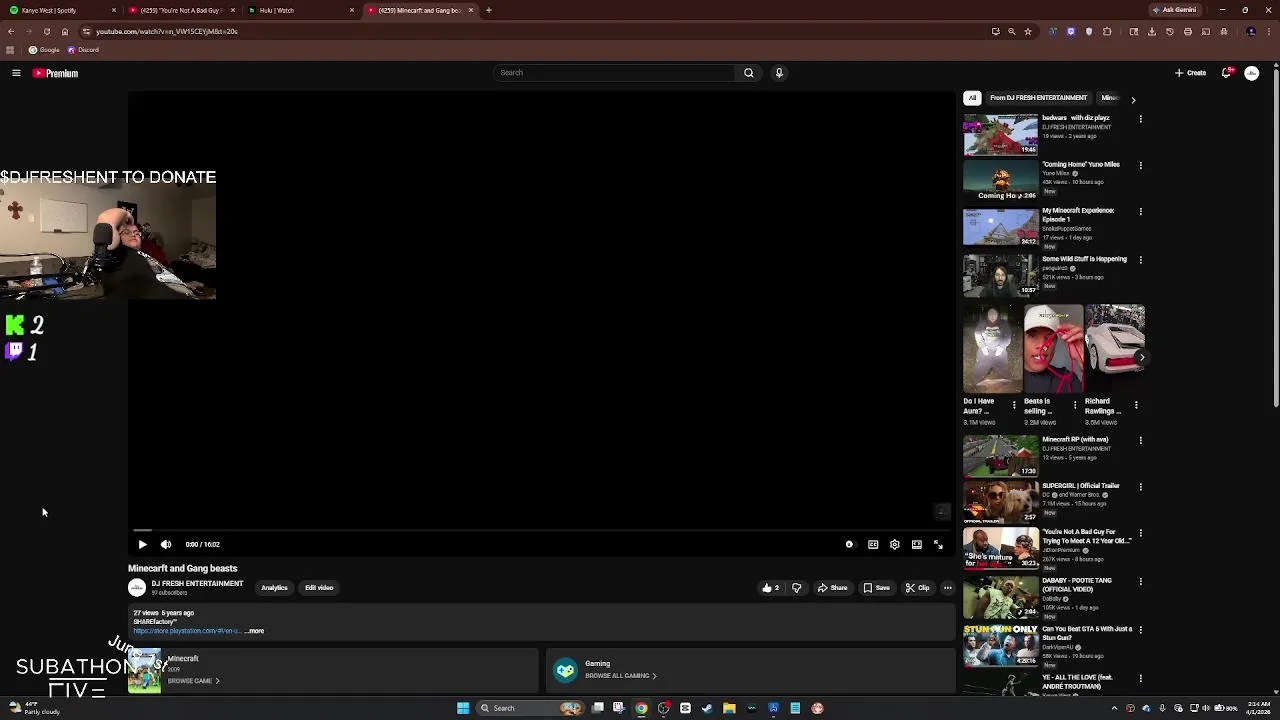Screen dimensions: 1280x720
Task: Open badwars with diz playz thumbnail
Action: (x=1000, y=134)
